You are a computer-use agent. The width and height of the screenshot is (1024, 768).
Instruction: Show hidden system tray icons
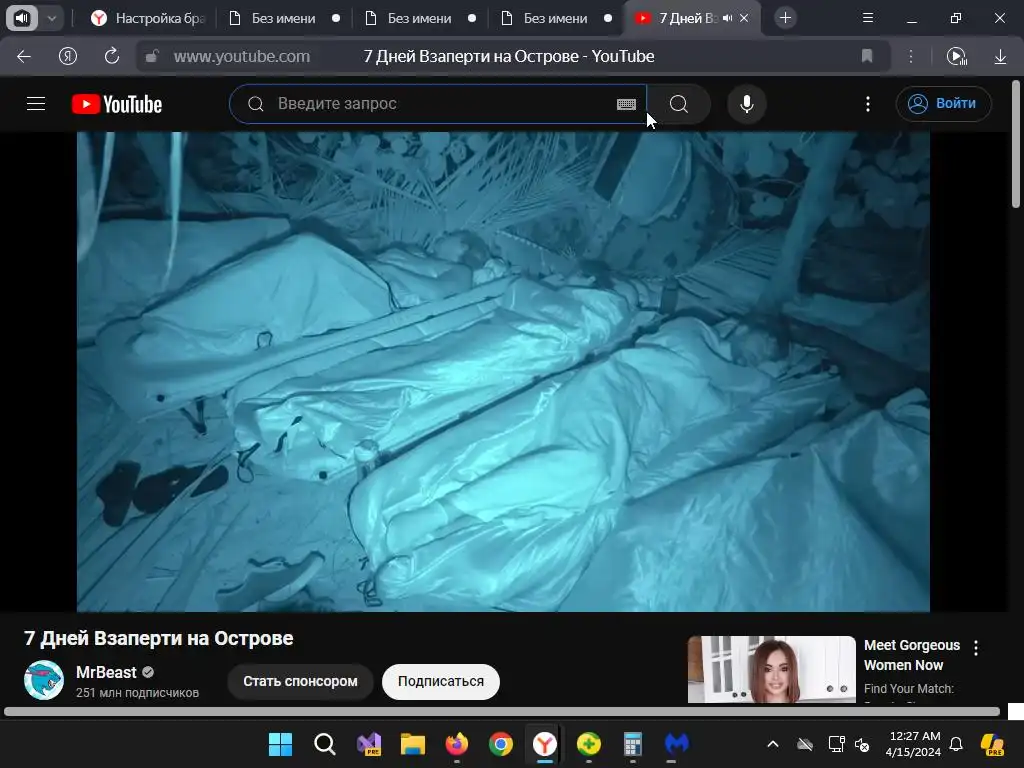(773, 744)
